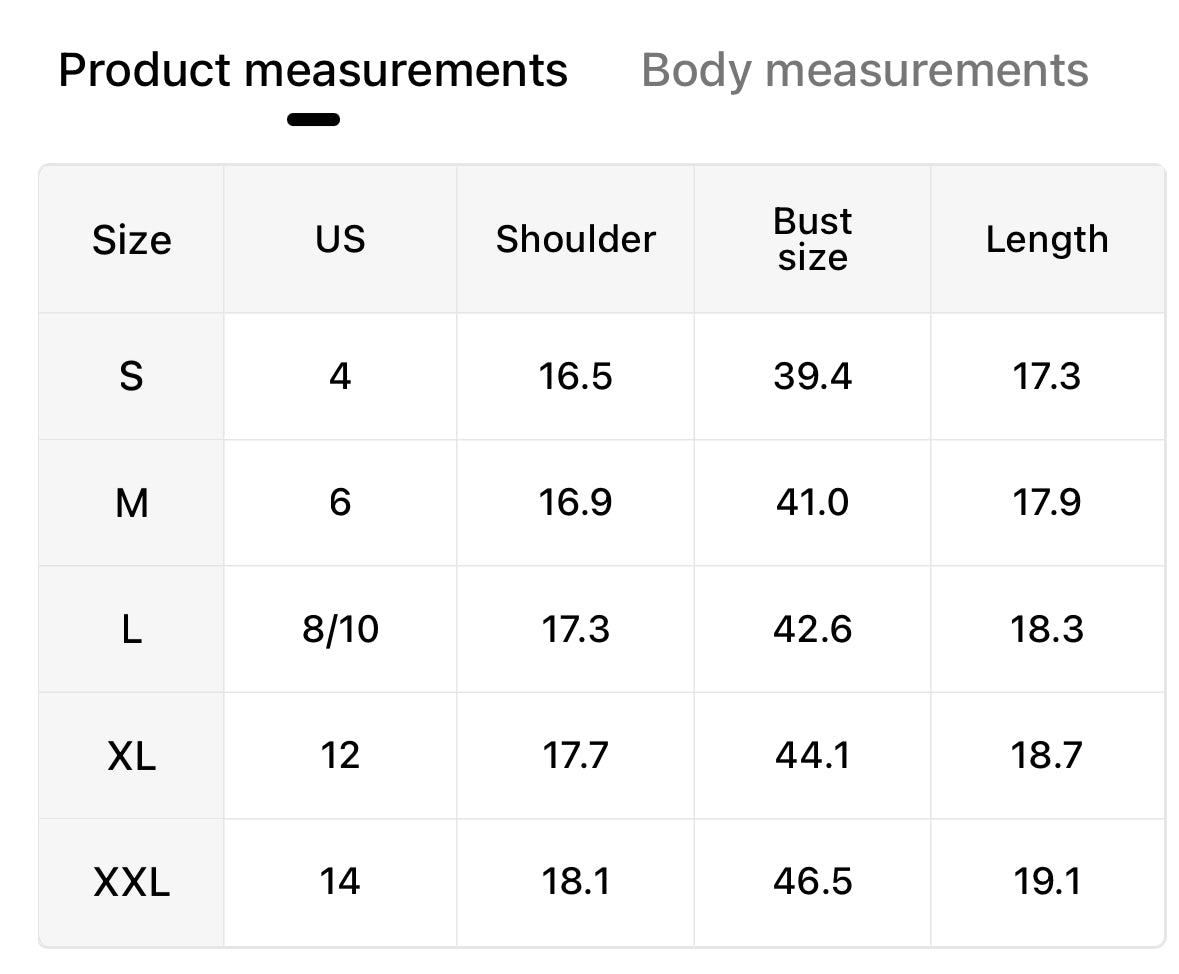Click the 8/10 US size cell
The image size is (1179, 974).
(340, 629)
